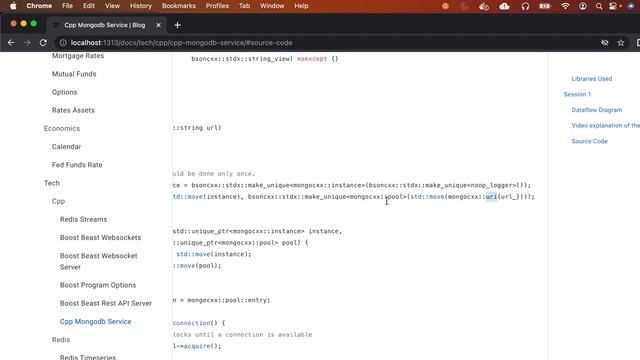Open the Apple menu

click(13, 6)
